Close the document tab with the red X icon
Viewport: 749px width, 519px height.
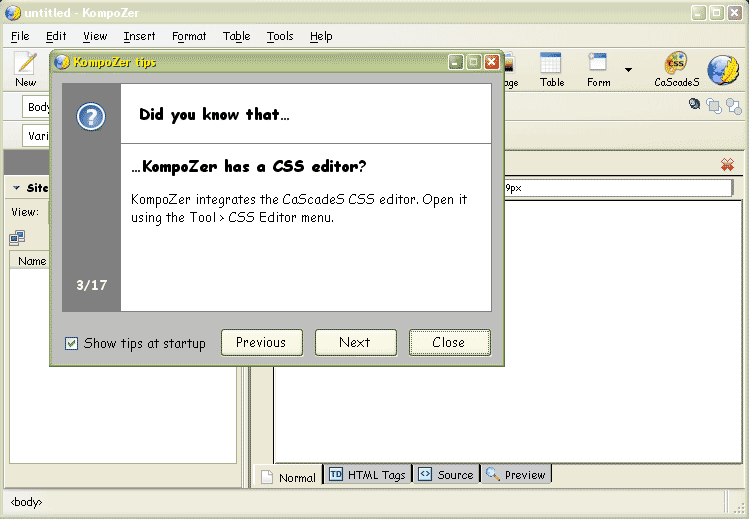tap(727, 165)
